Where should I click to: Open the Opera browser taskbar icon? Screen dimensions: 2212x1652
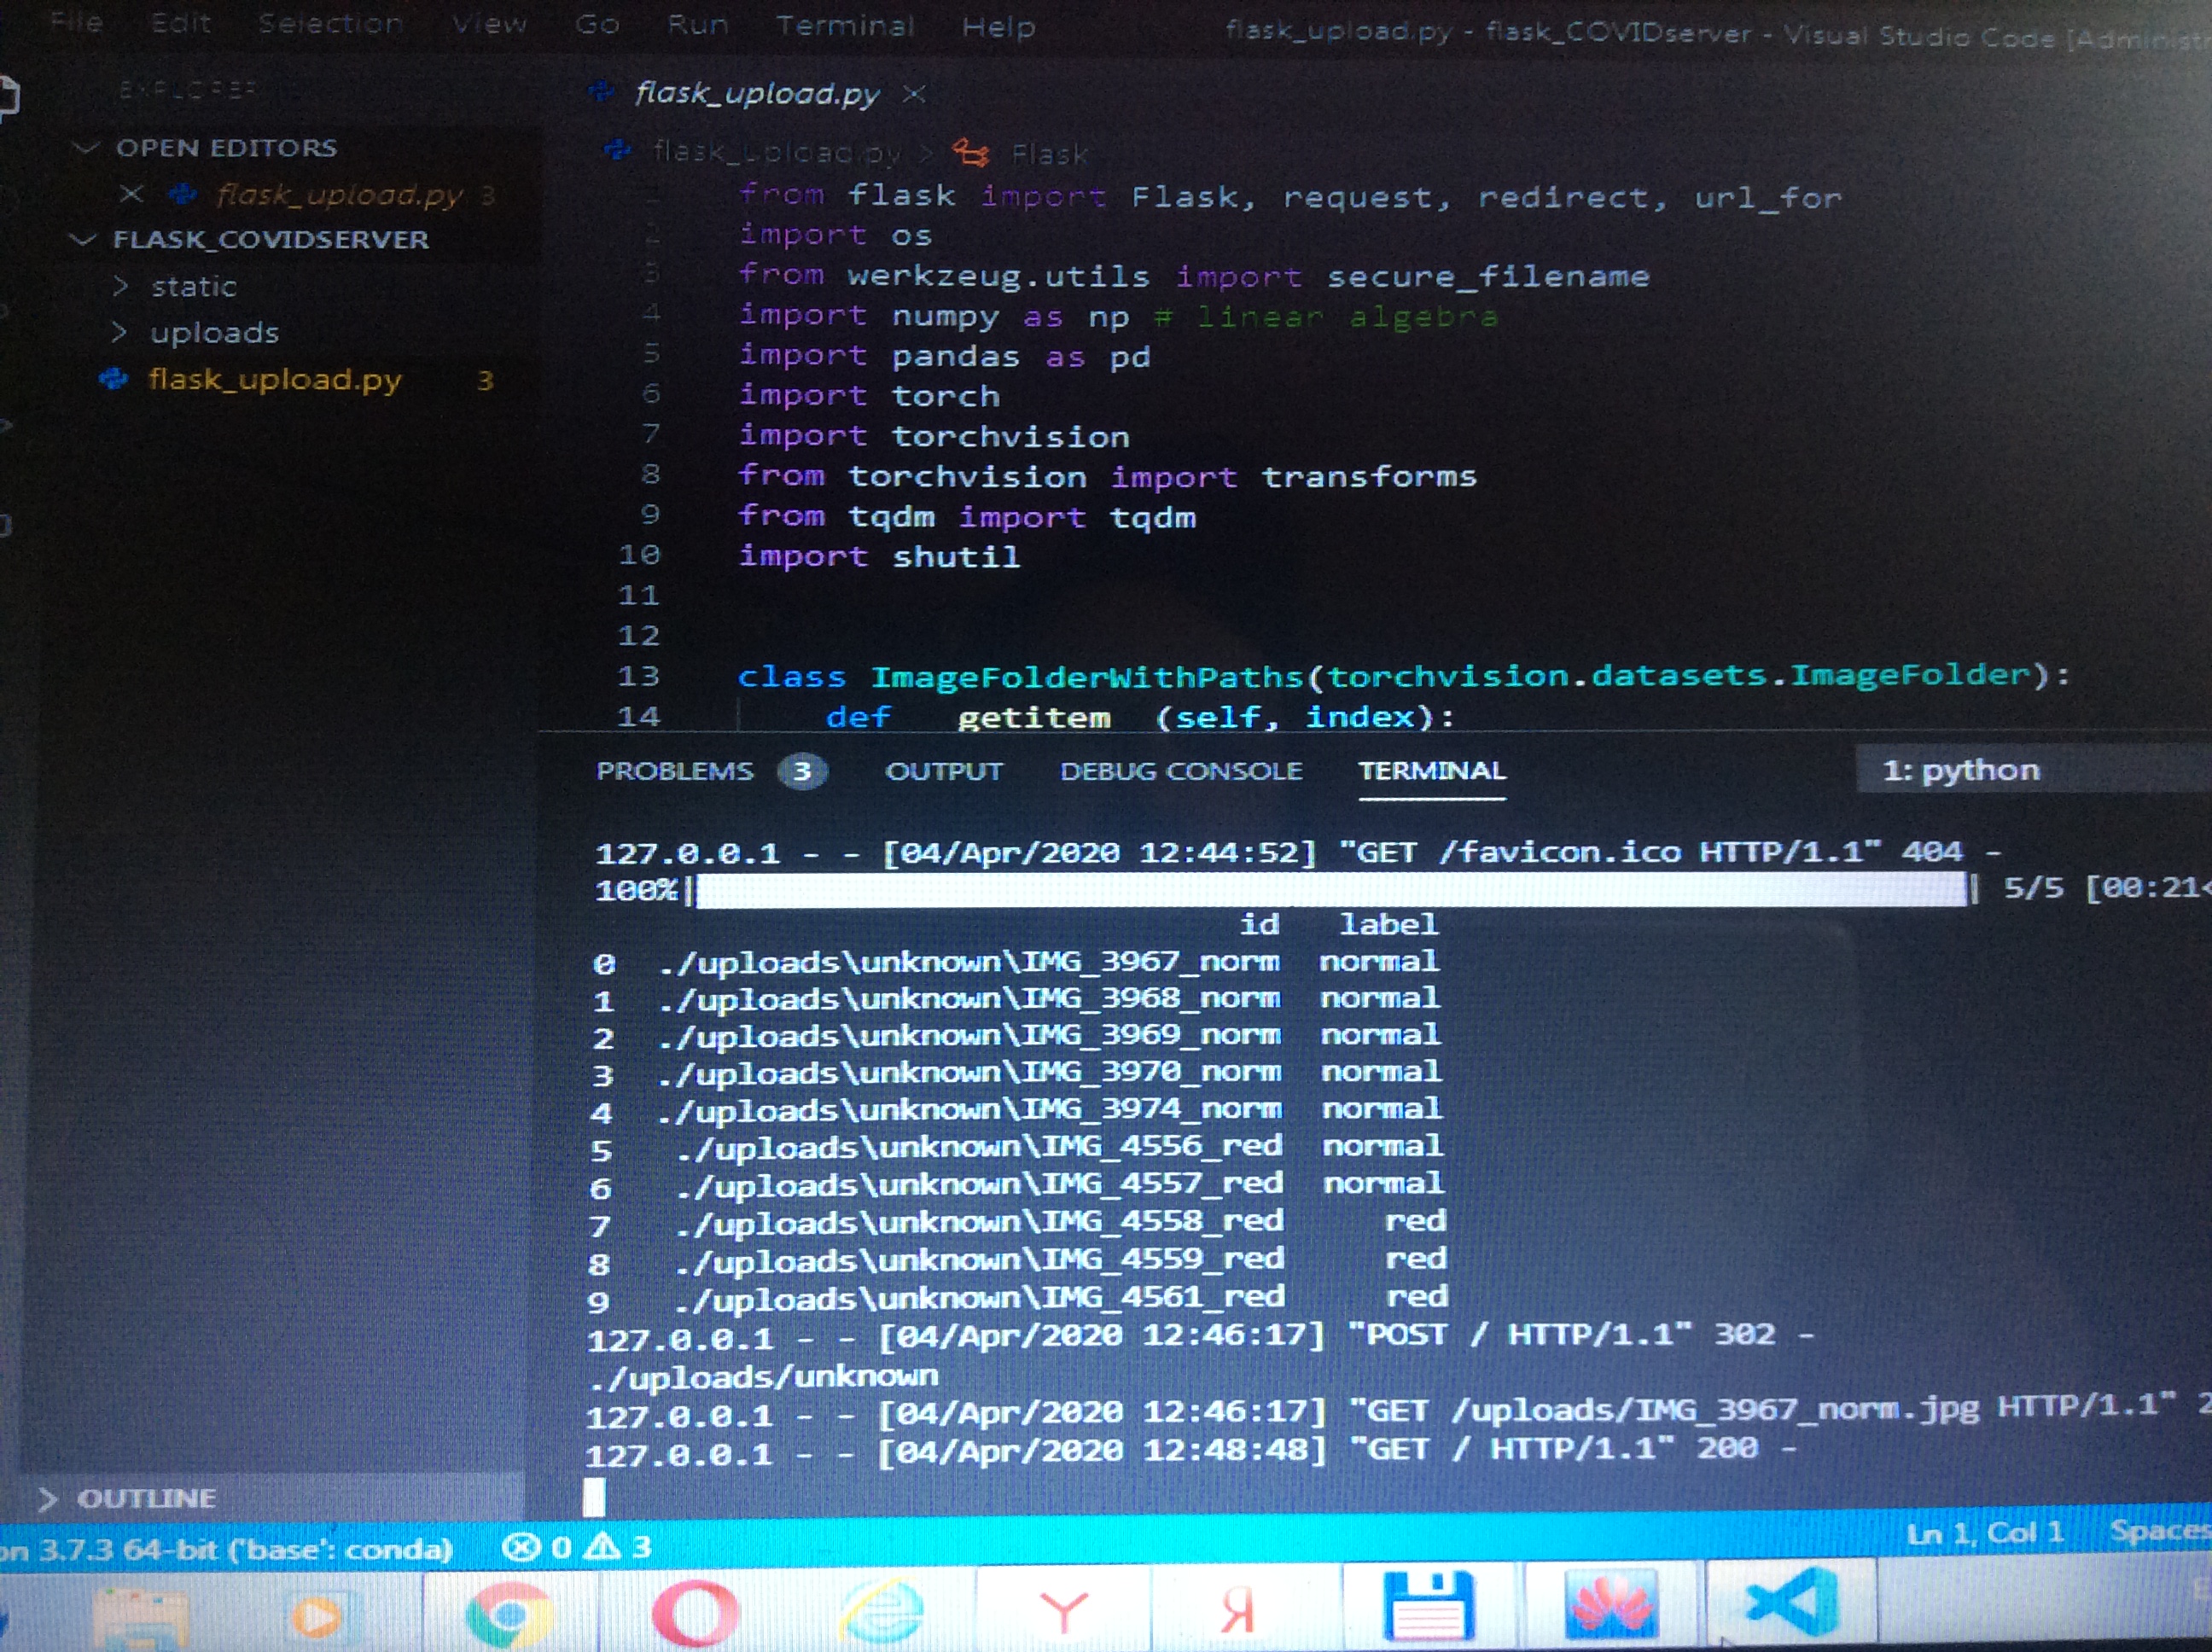[x=693, y=1612]
